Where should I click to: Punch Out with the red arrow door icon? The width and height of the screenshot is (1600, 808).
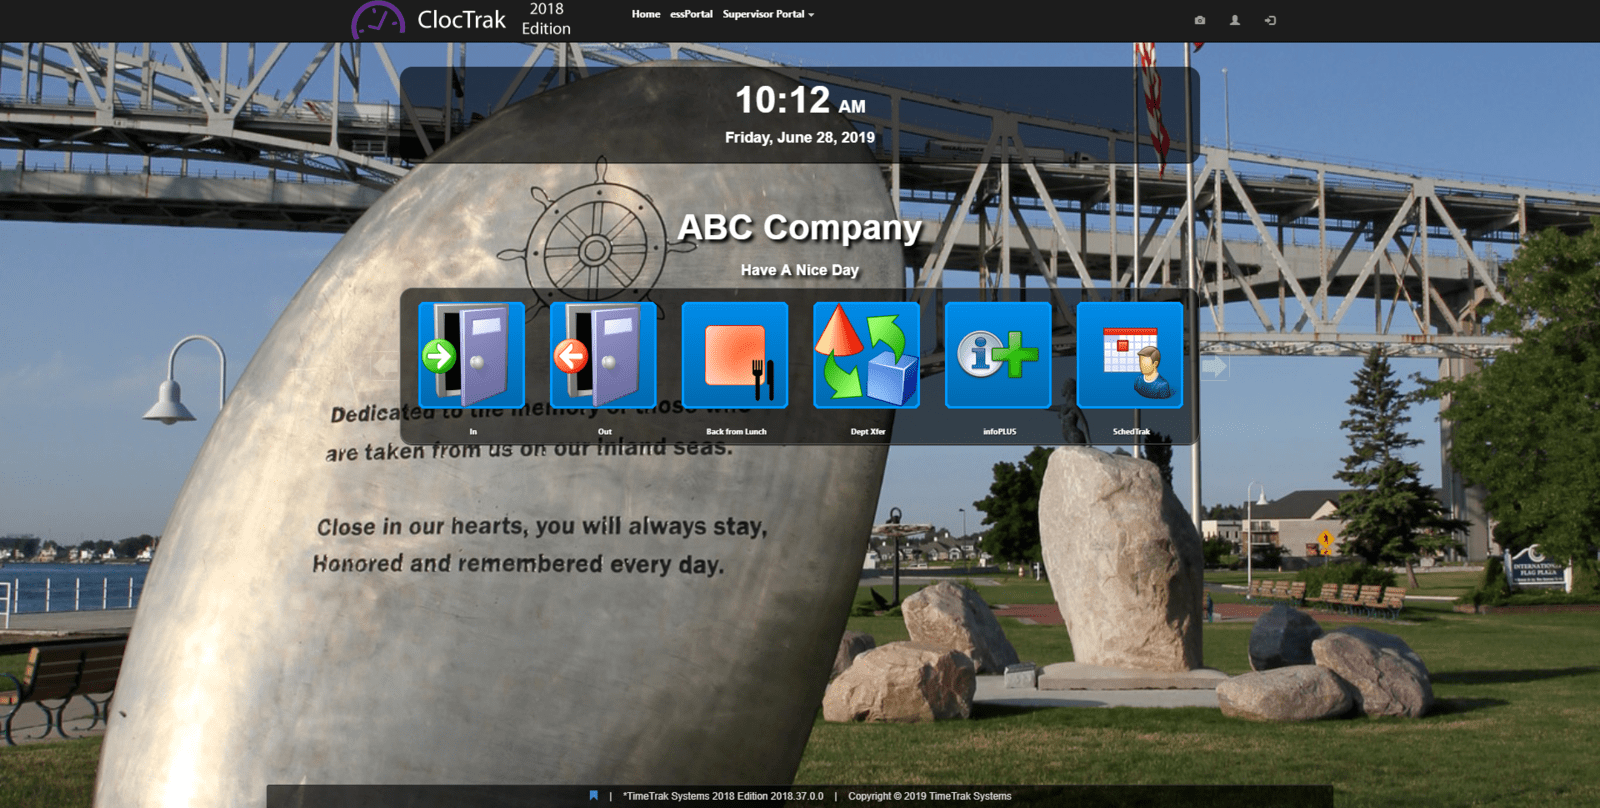click(x=603, y=355)
